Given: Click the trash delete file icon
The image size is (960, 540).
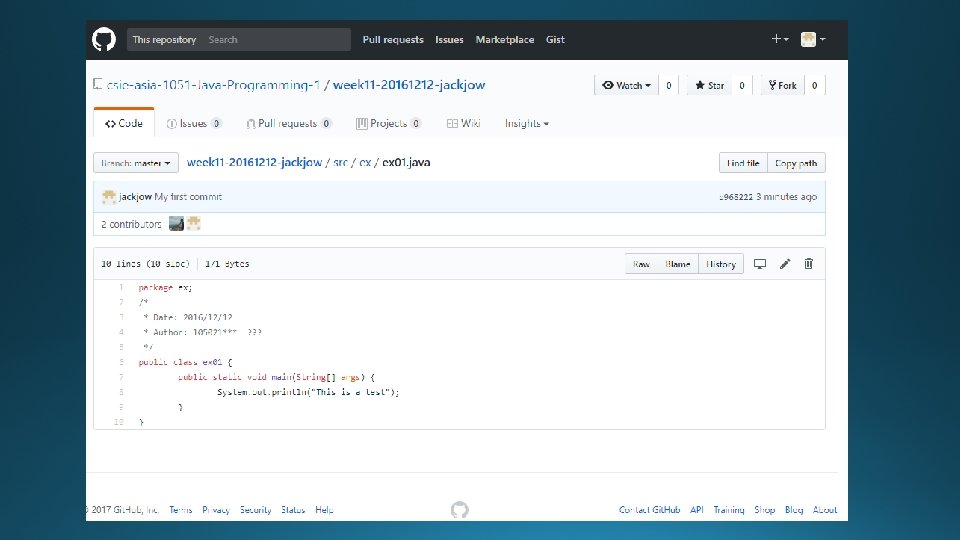Looking at the screenshot, I should pos(809,264).
